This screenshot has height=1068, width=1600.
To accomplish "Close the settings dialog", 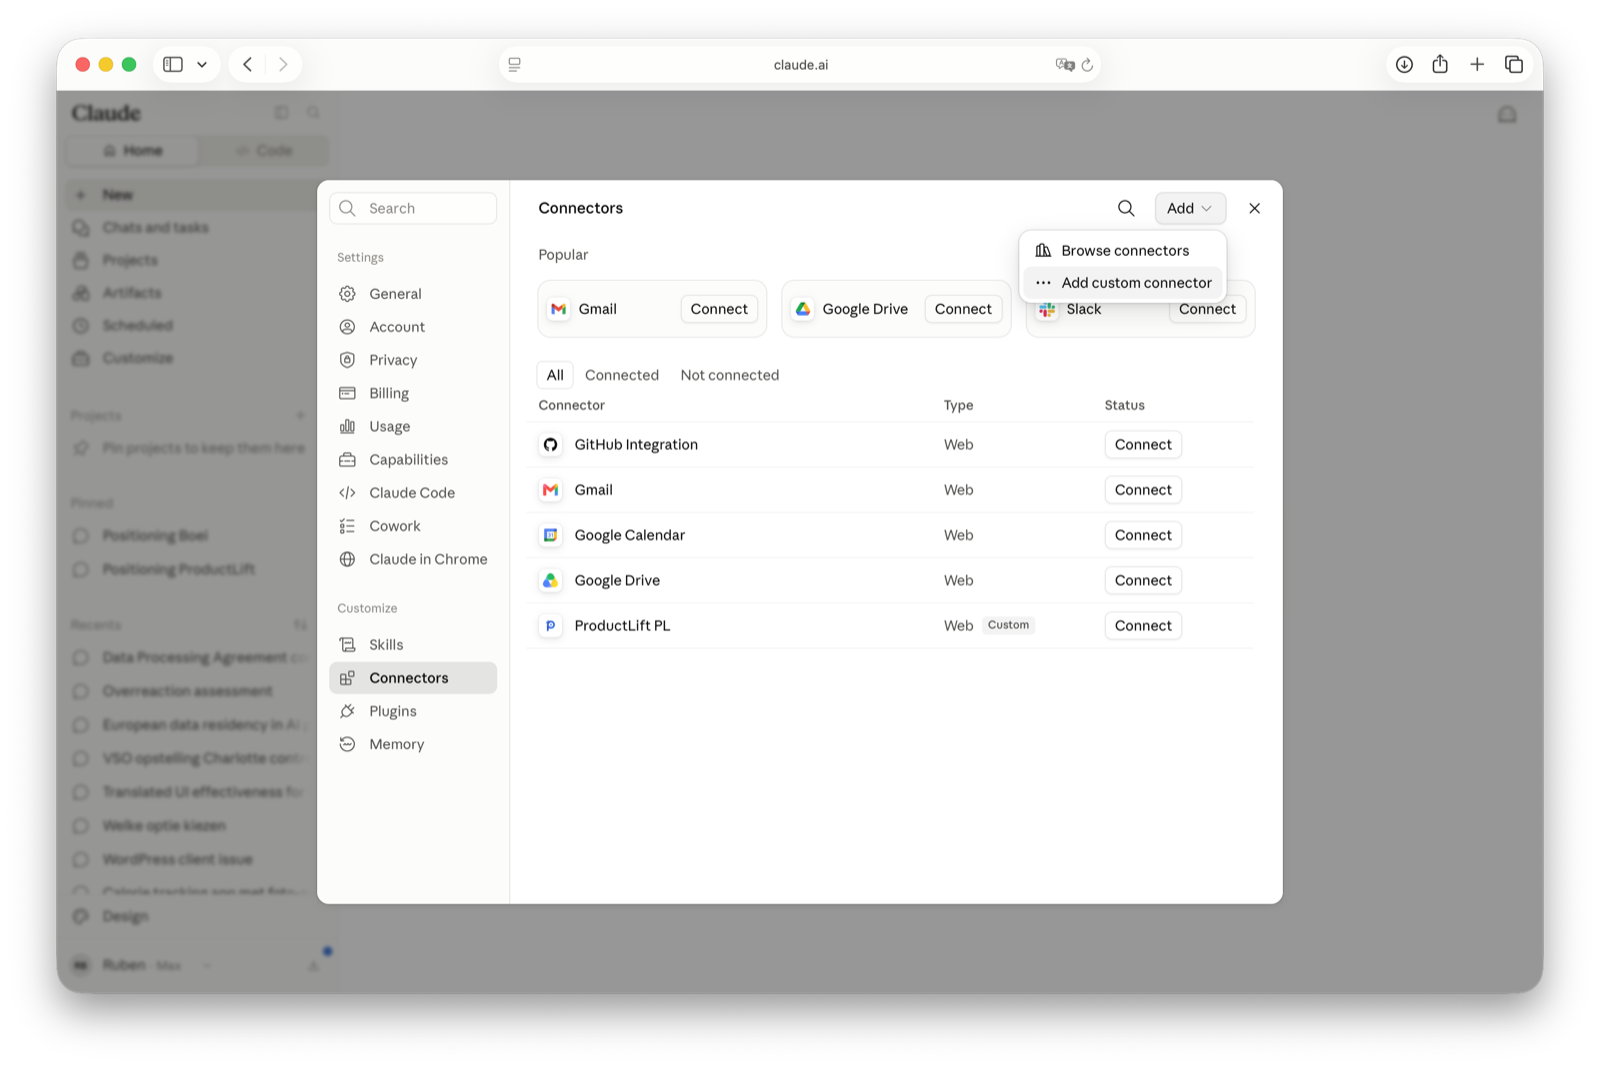I will pos(1254,208).
